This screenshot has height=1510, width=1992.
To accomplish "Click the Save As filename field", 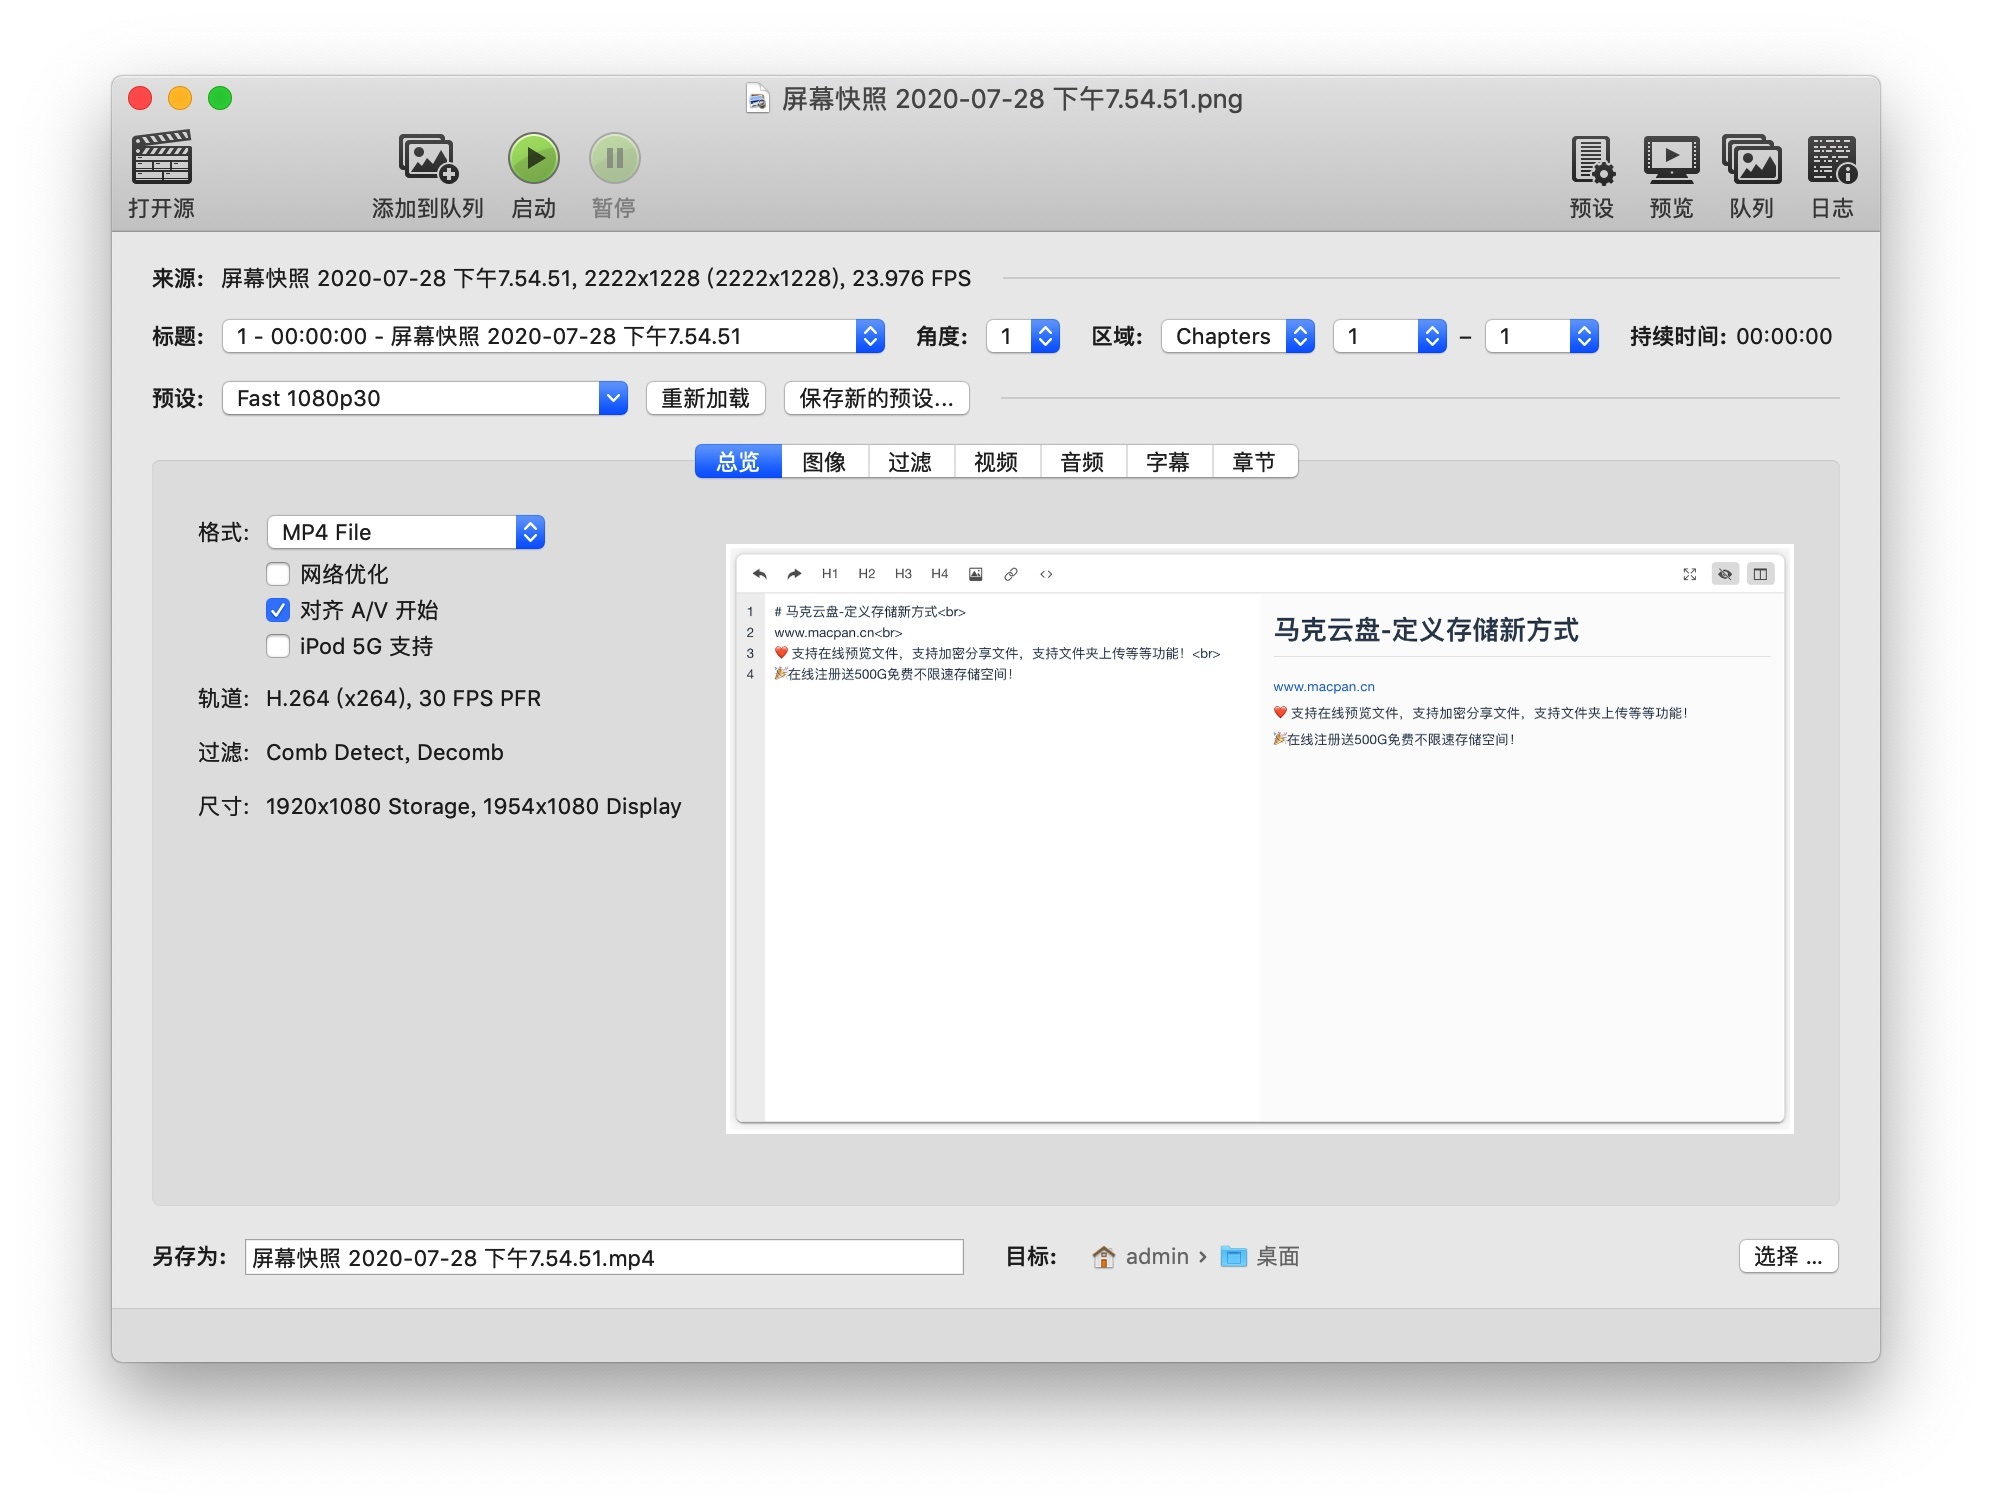I will tap(603, 1257).
